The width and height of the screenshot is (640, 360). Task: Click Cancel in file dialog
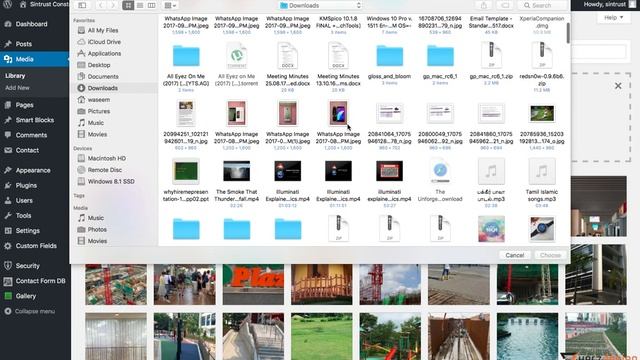coord(515,255)
